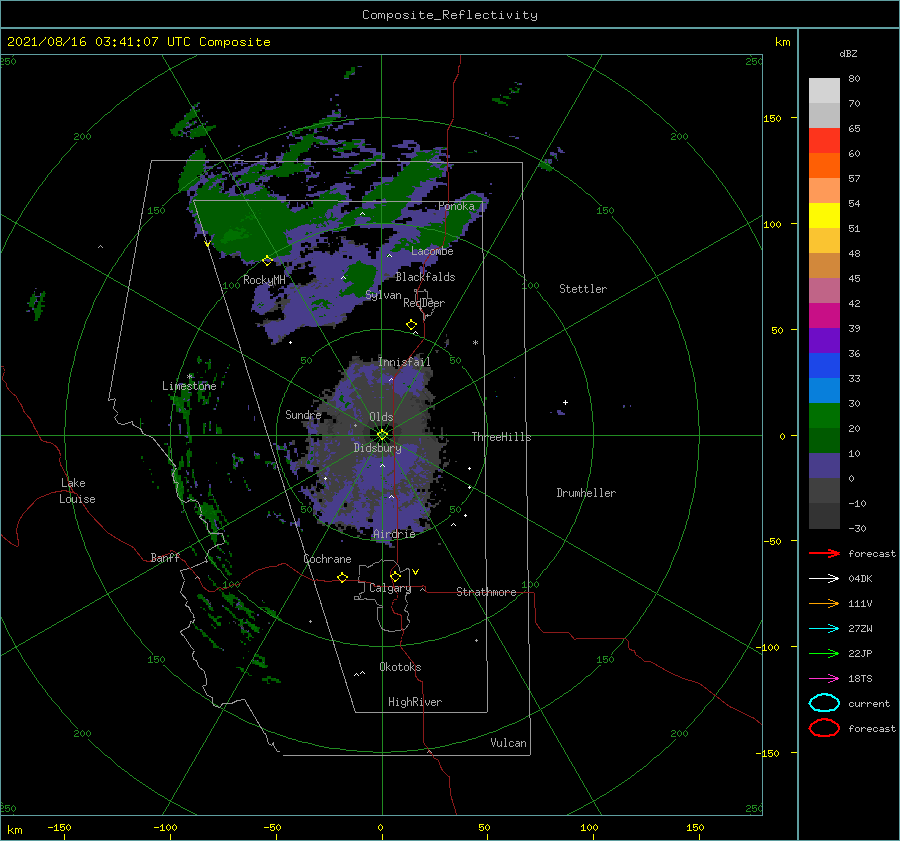This screenshot has width=900, height=841.
Task: Click the Lacombe label
Action: [x=432, y=251]
